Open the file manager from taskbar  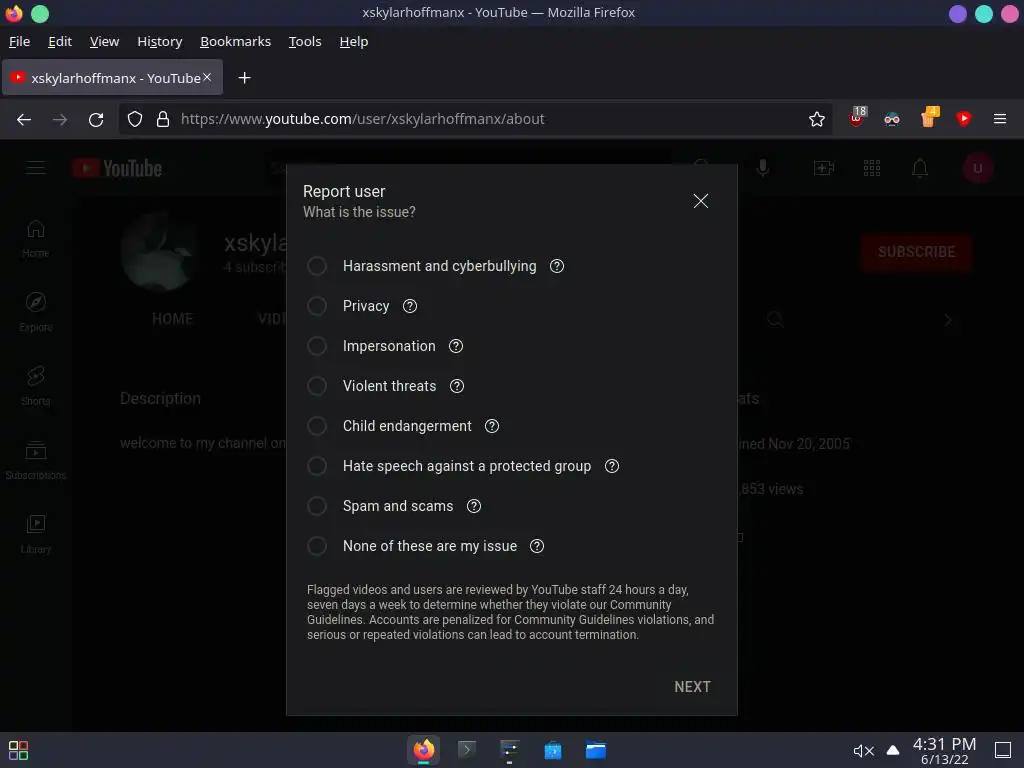click(x=596, y=750)
